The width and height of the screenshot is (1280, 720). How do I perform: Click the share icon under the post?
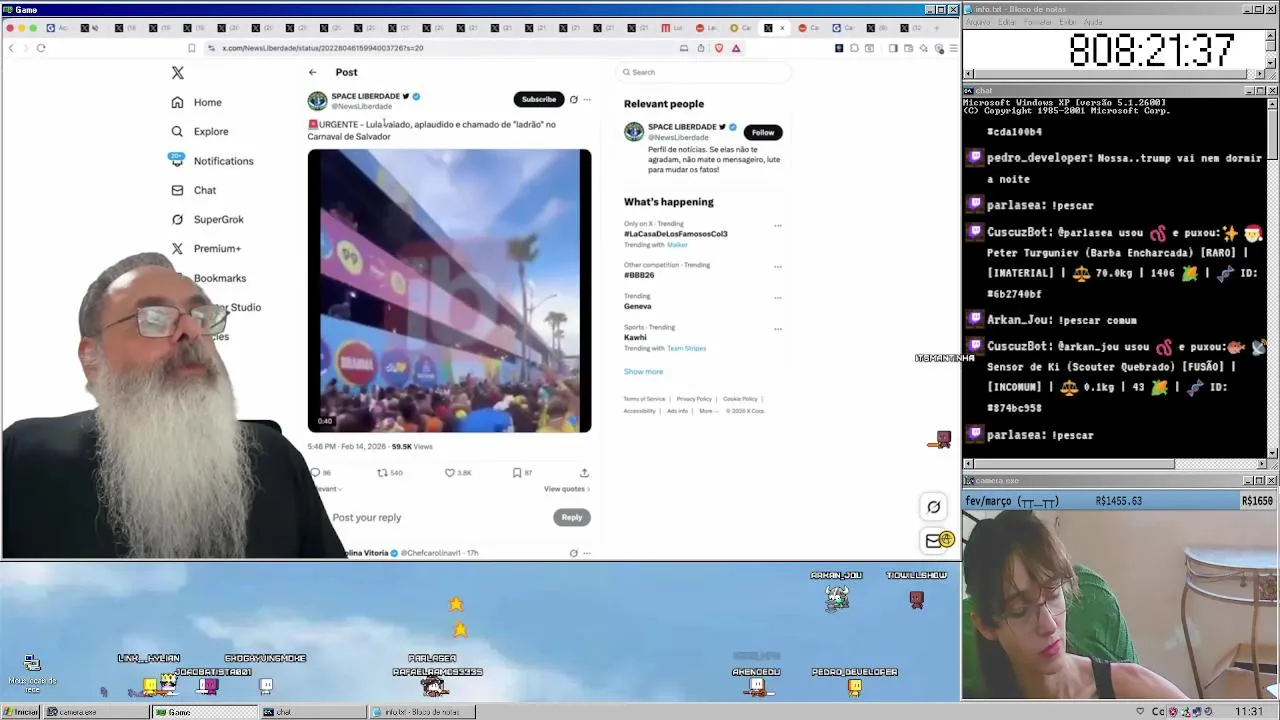[x=584, y=473]
